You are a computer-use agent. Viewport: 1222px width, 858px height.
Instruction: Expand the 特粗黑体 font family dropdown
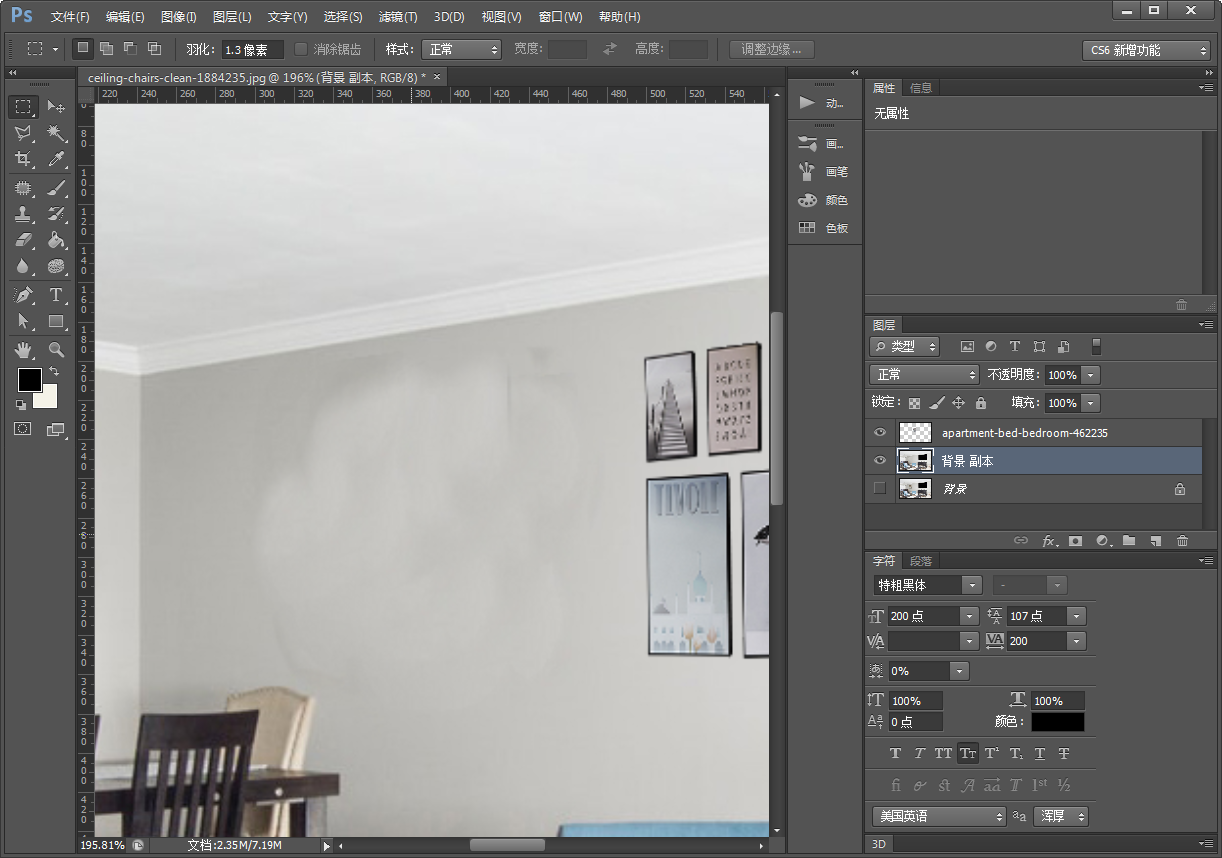[927, 585]
